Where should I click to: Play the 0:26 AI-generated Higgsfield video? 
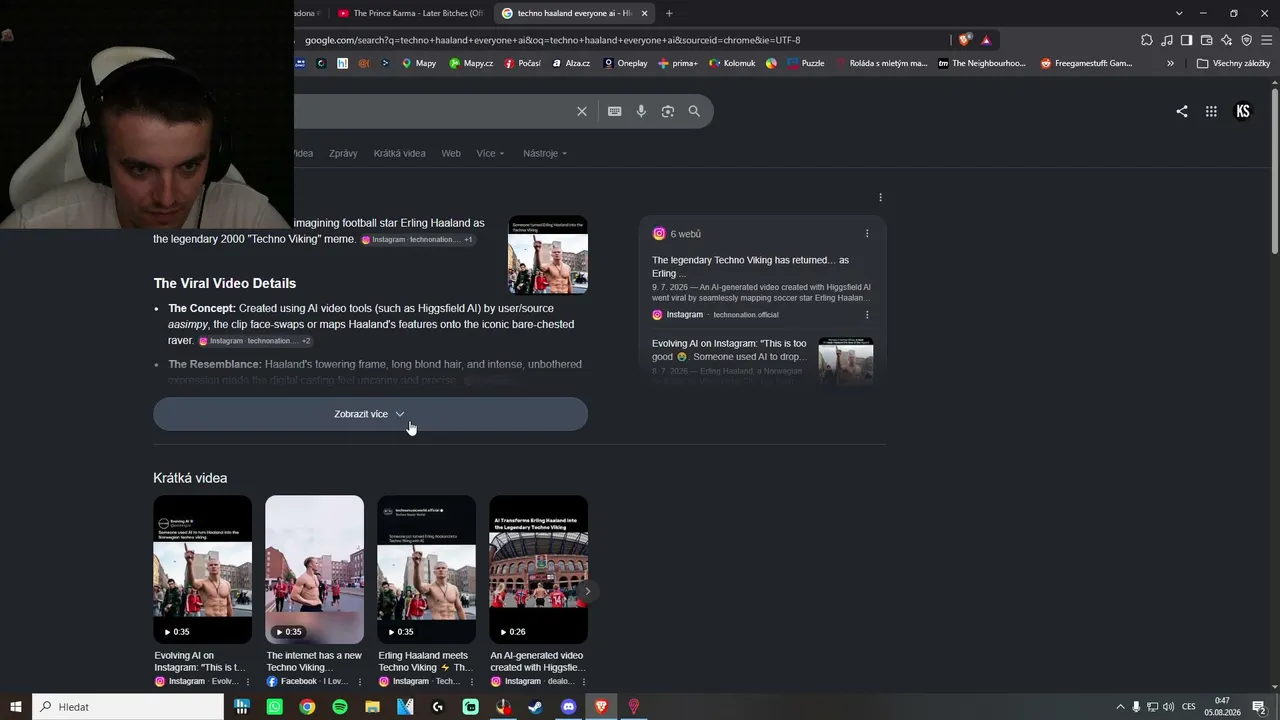tap(538, 570)
